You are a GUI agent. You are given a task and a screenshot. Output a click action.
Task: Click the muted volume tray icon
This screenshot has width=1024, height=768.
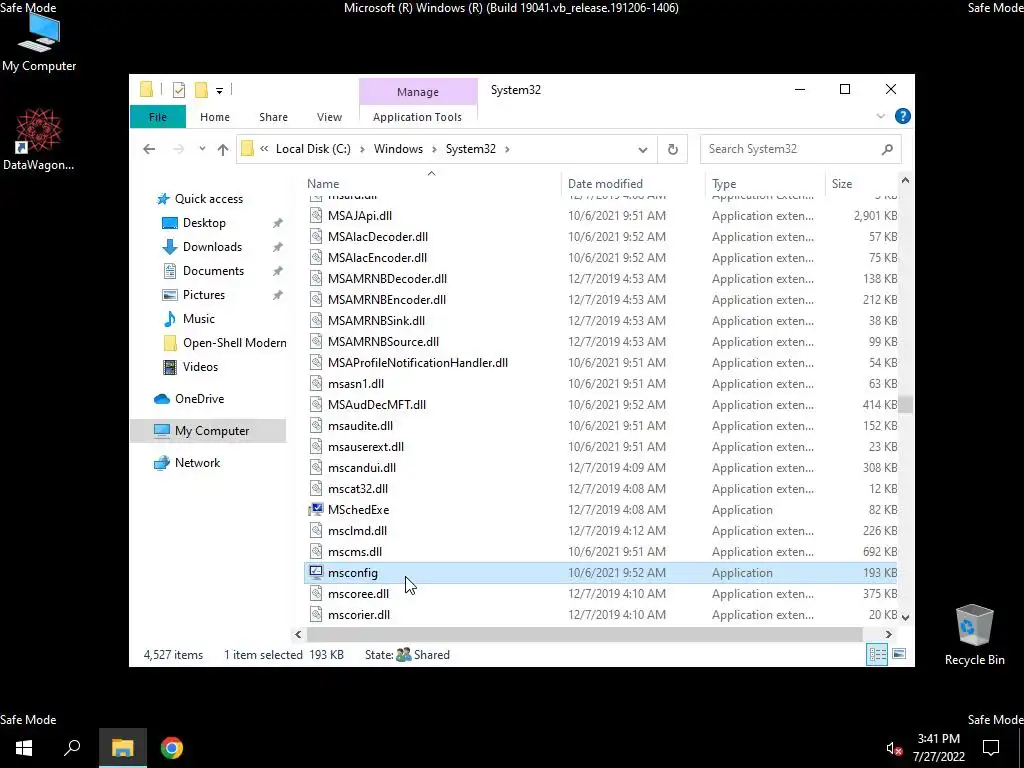[894, 748]
